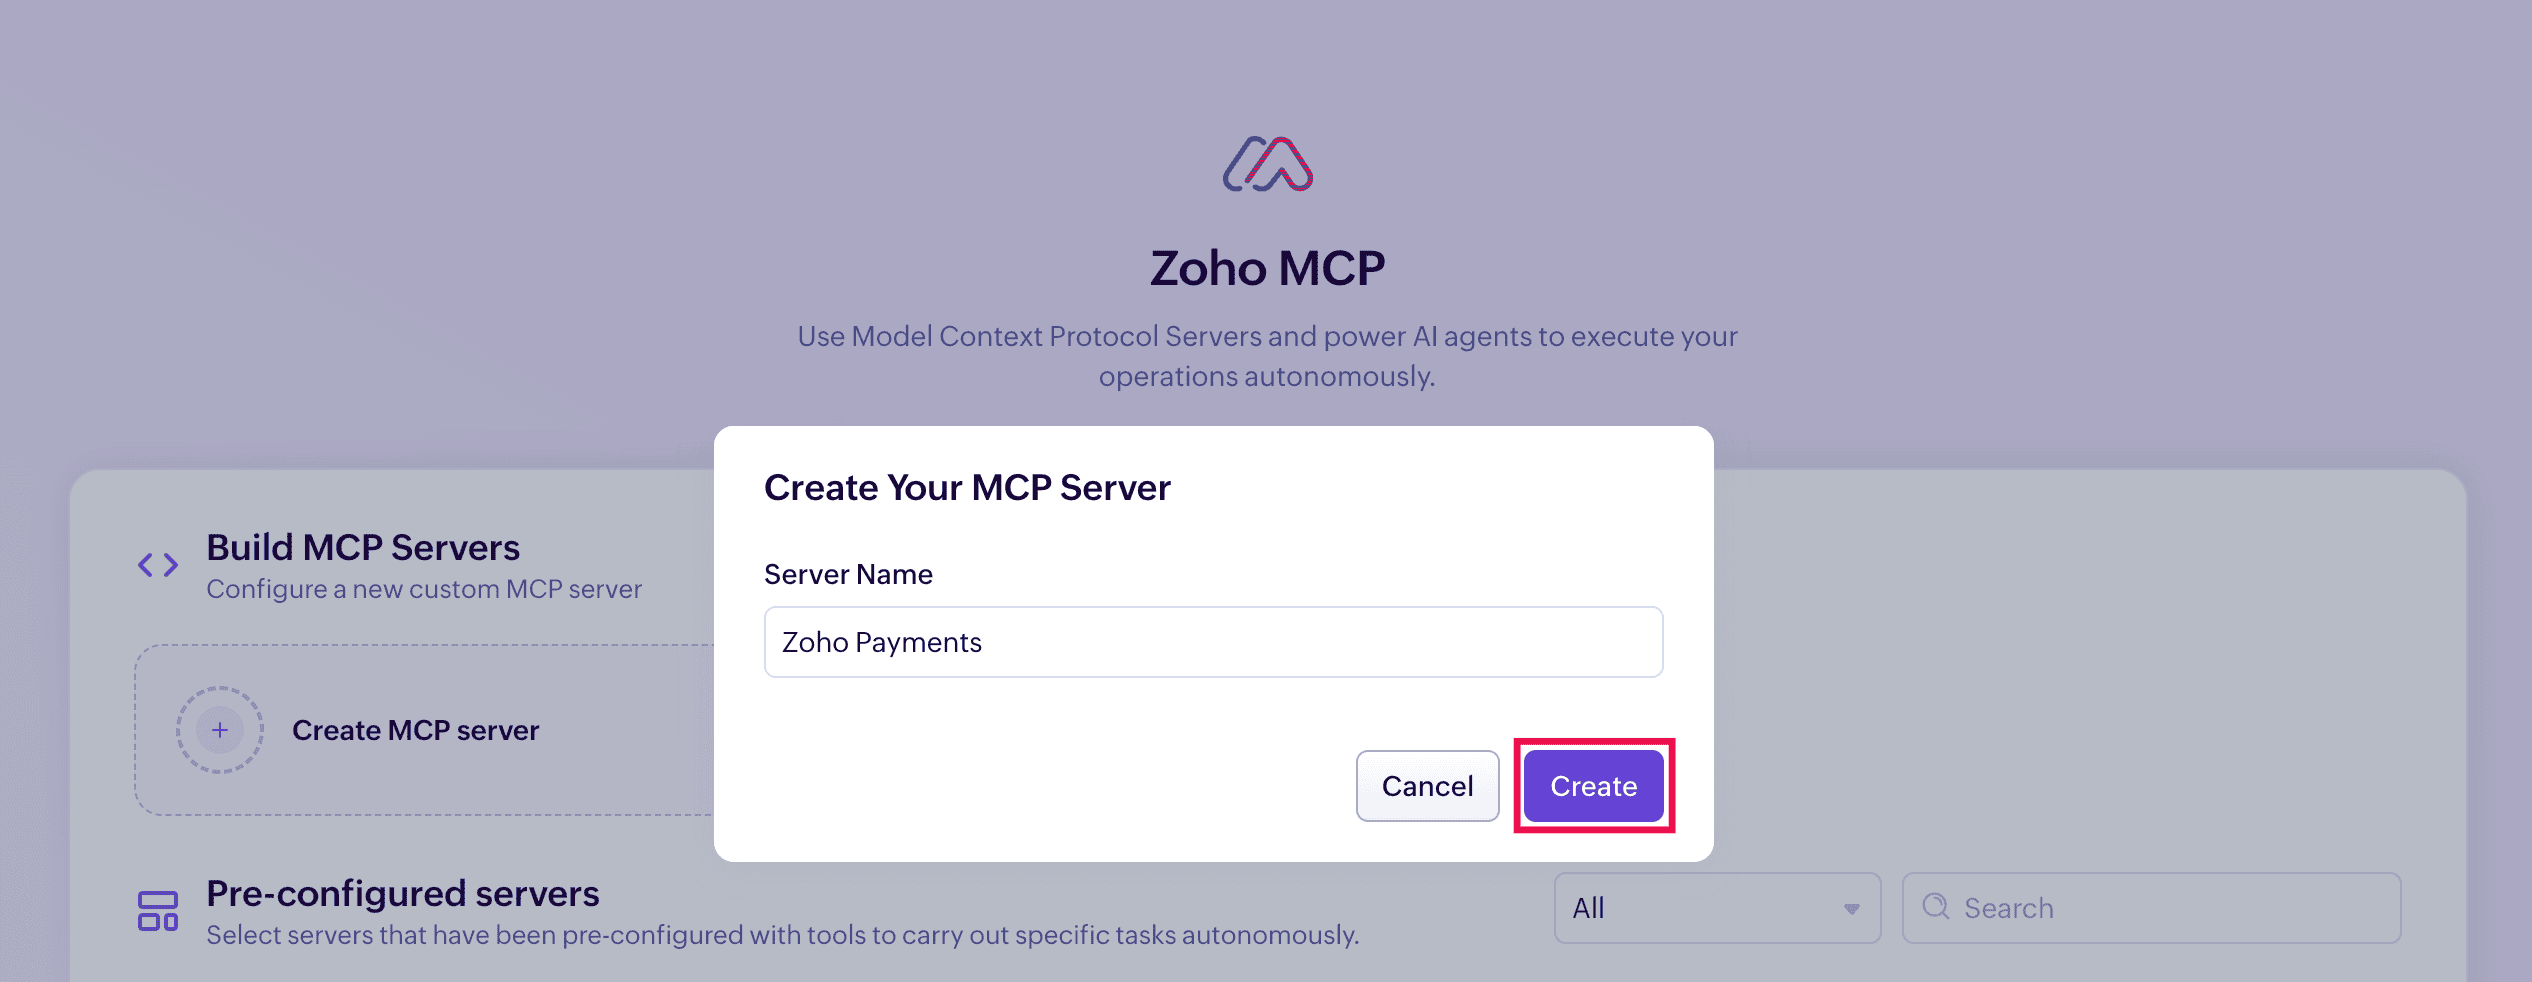This screenshot has width=2532, height=982.
Task: Click the Create Your MCP Server dialog title
Action: (967, 488)
